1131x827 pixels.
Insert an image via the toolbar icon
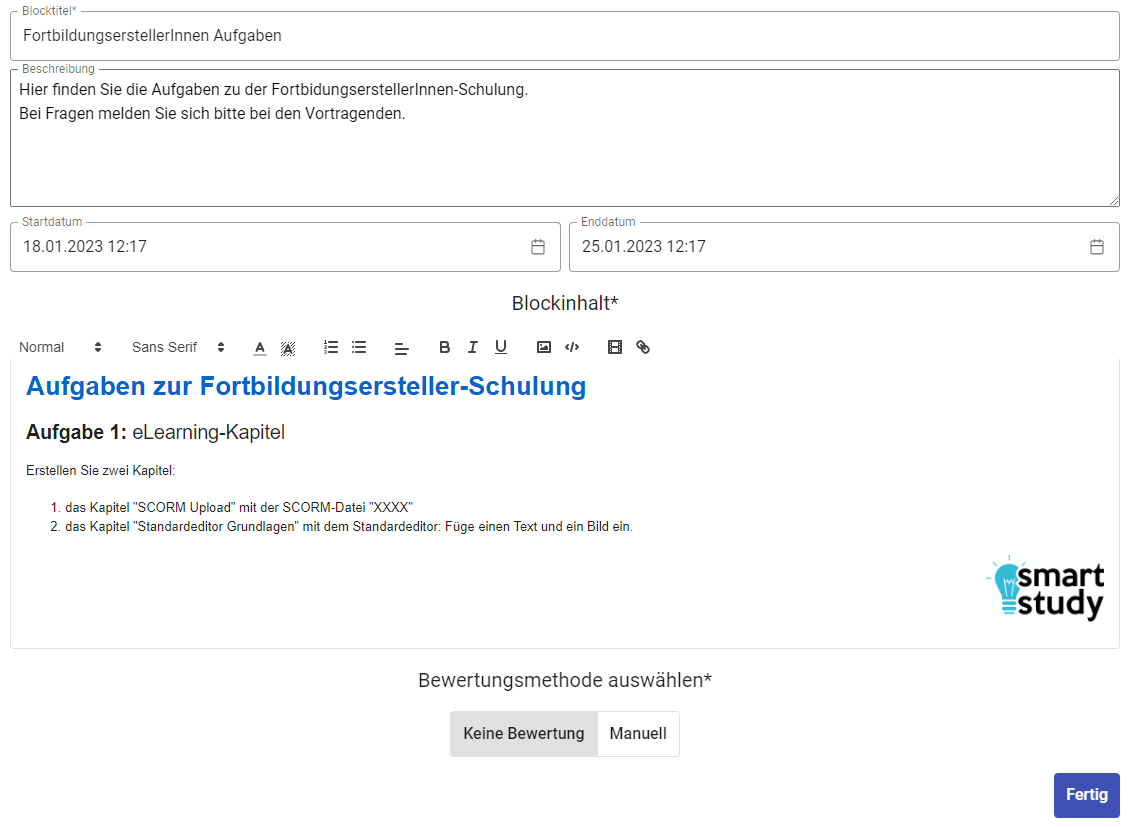544,347
